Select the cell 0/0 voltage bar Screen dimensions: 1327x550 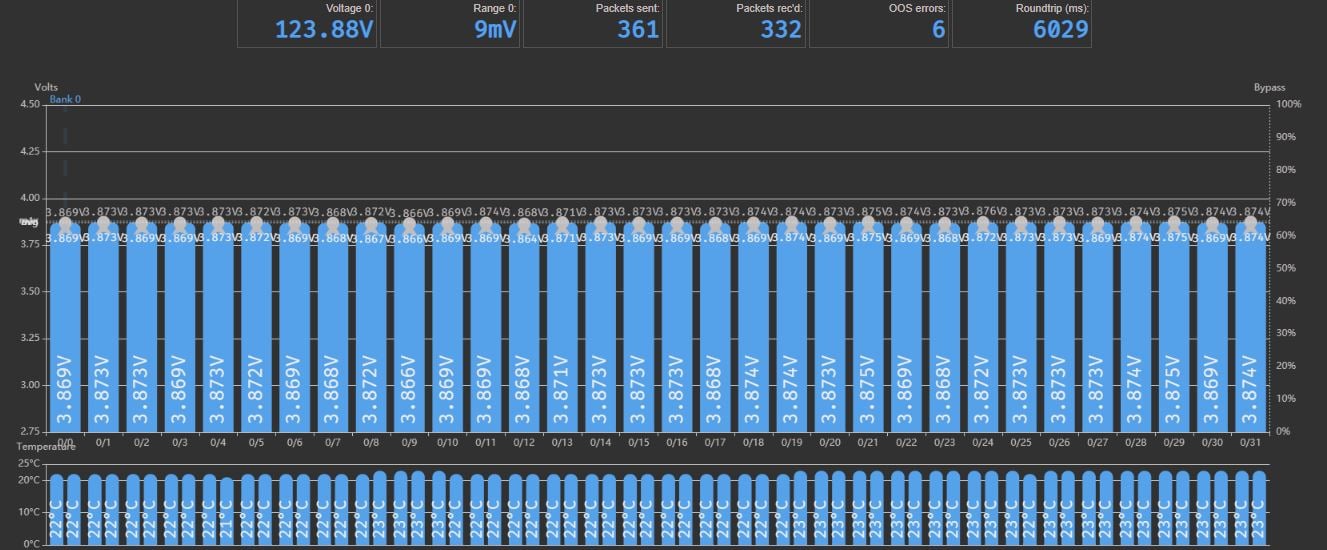click(65, 328)
